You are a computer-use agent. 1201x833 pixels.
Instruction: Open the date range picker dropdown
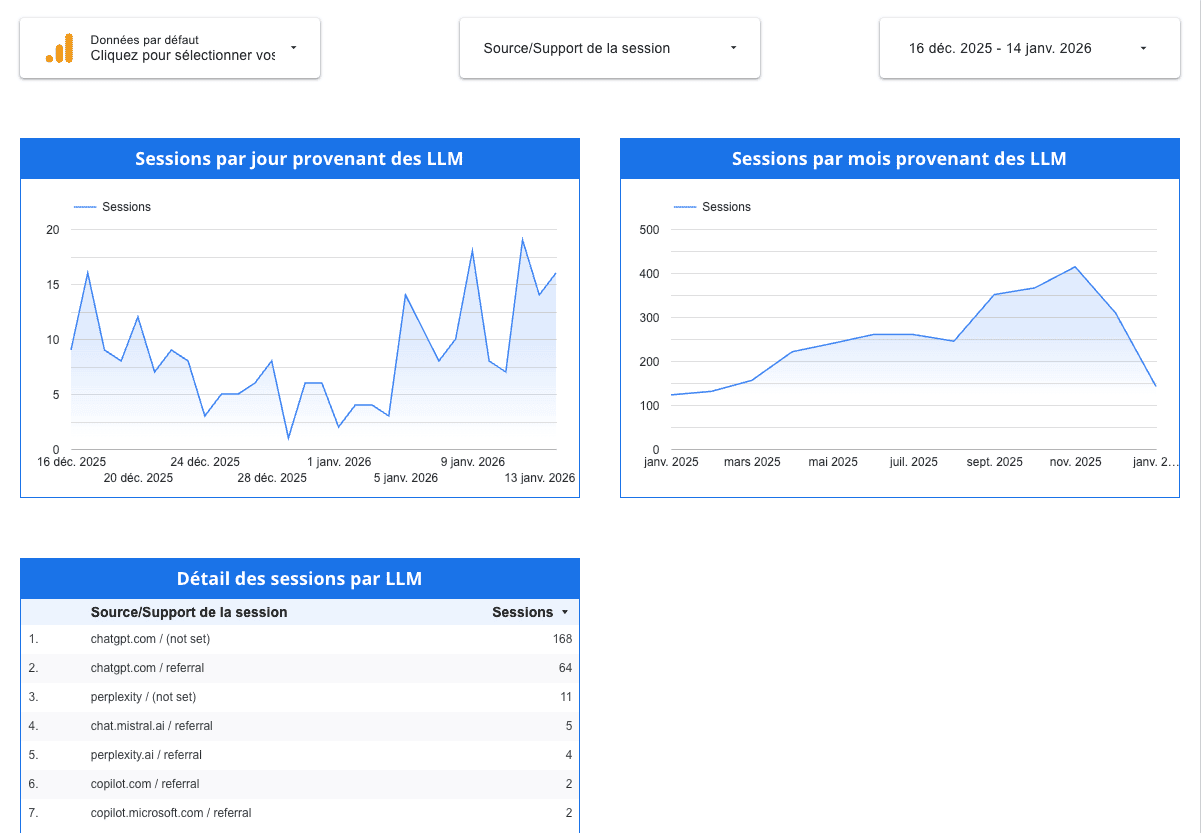tap(1029, 48)
